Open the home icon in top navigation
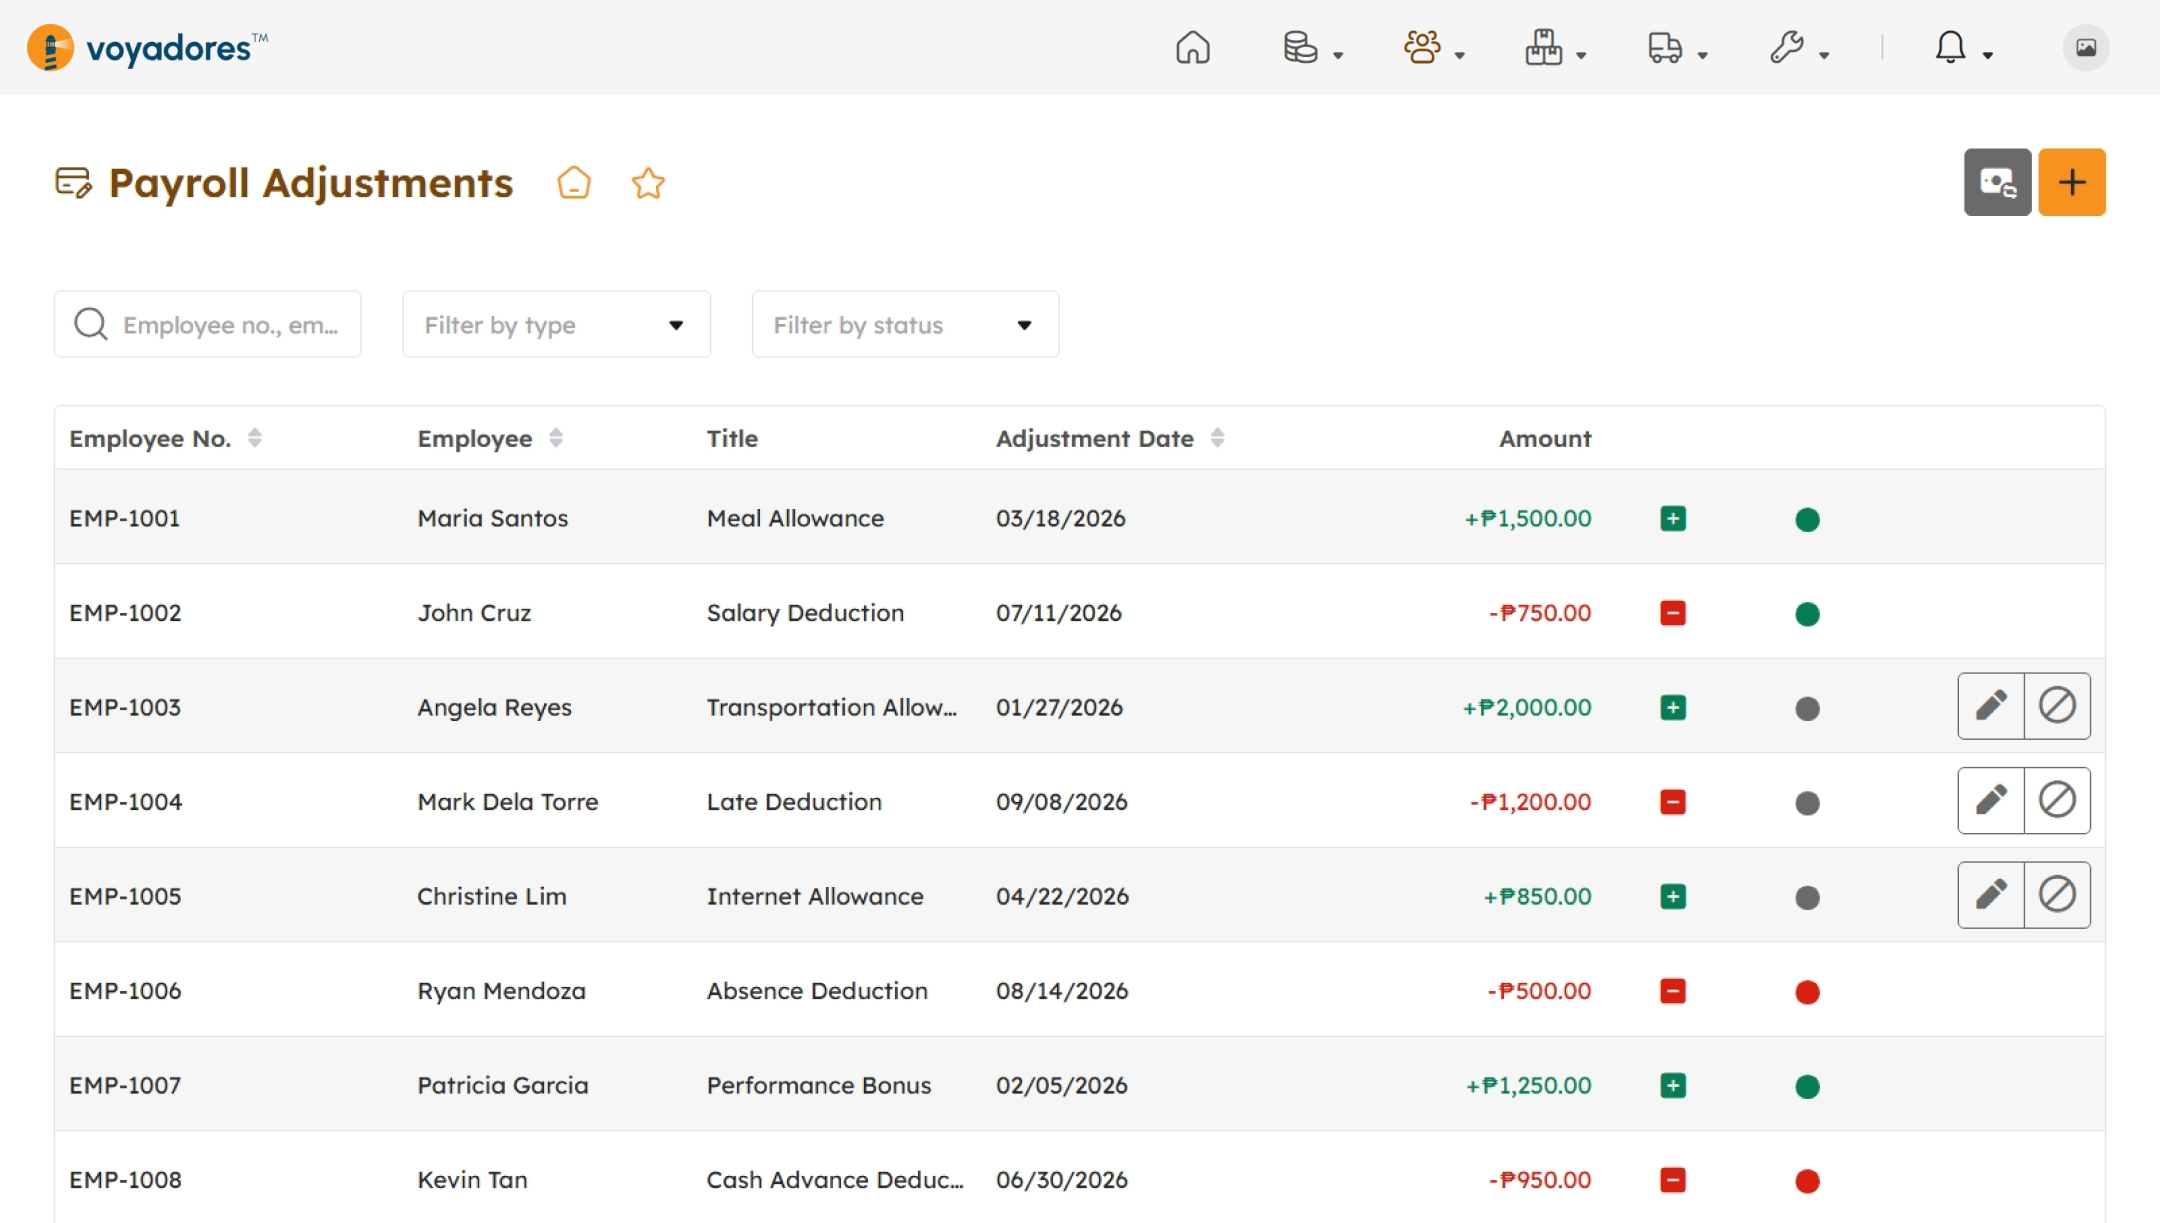Viewport: 2160px width, 1223px height. pos(1192,47)
